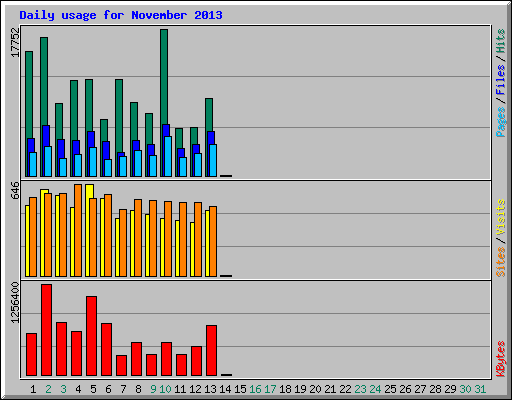
Task: Click day 22 on the x-axis
Action: point(345,389)
